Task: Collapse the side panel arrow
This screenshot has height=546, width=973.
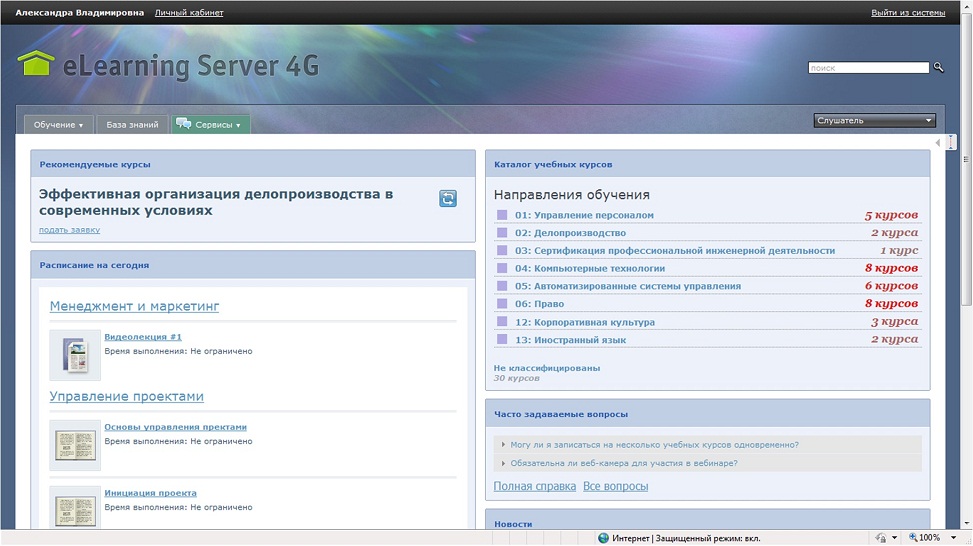Action: pos(937,143)
